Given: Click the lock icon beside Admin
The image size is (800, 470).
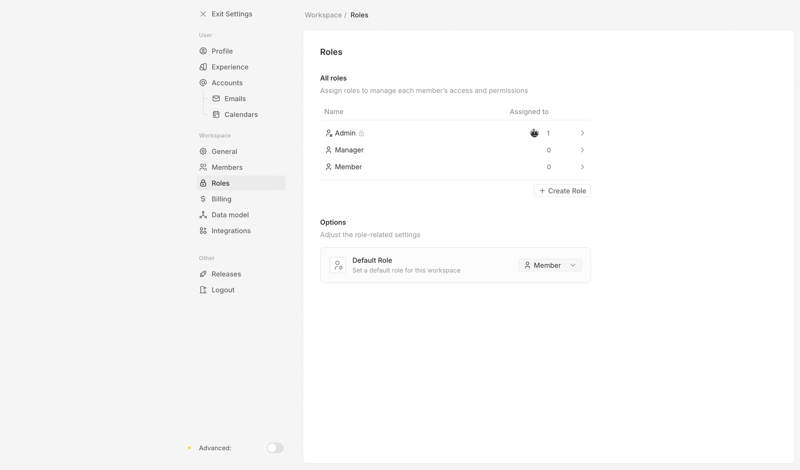Looking at the screenshot, I should (x=361, y=133).
